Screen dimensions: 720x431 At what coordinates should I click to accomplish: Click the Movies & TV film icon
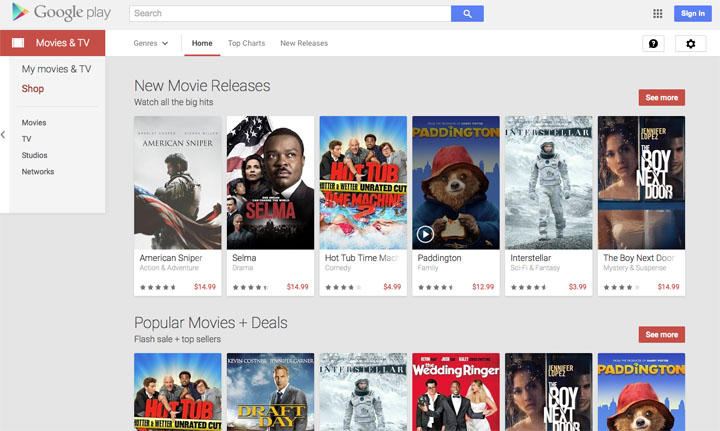pyautogui.click(x=18, y=44)
